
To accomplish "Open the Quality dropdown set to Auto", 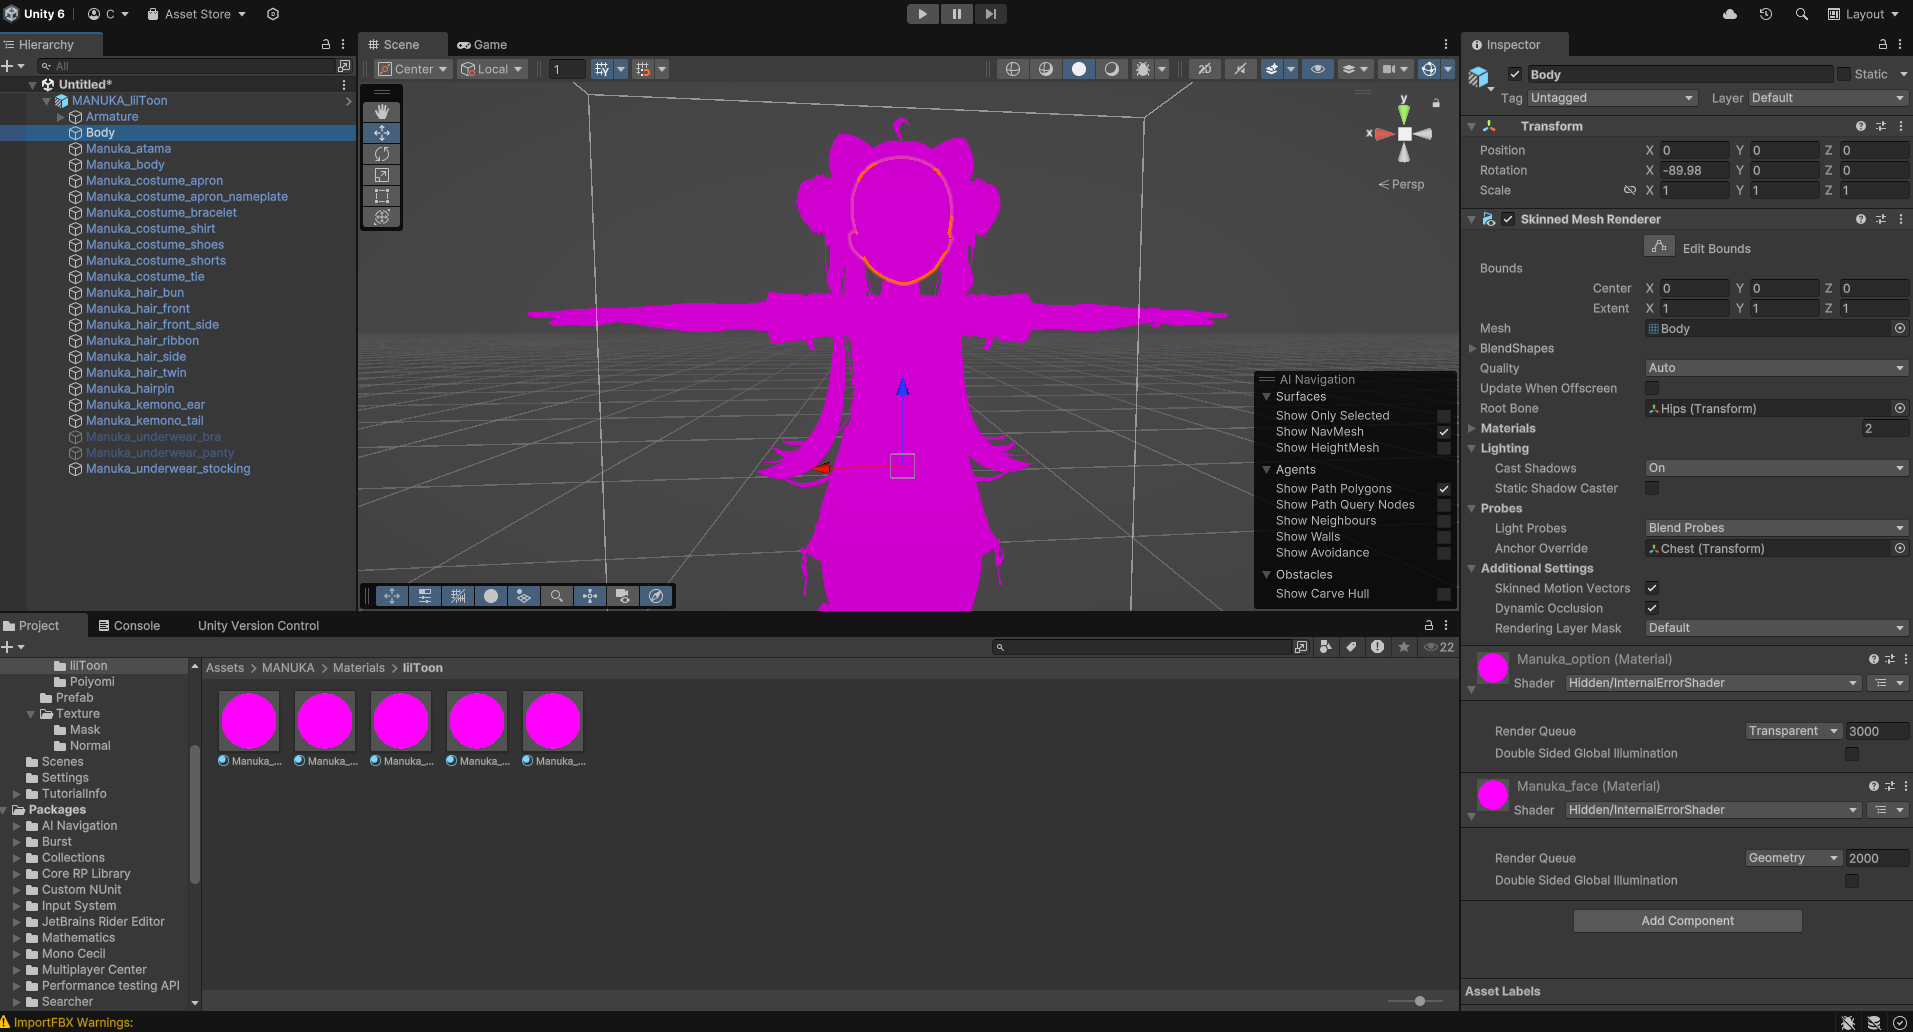I will pos(1776,368).
